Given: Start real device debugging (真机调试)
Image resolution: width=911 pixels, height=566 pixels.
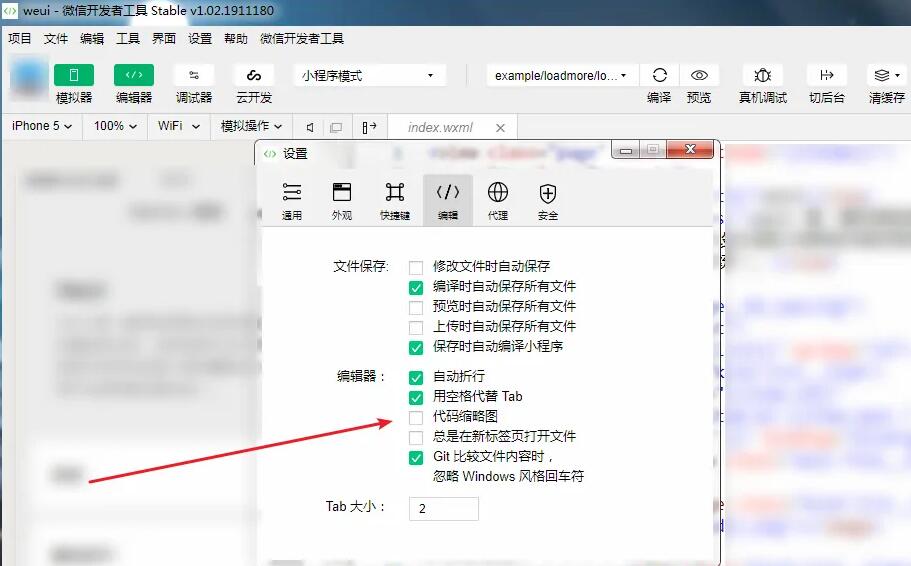Looking at the screenshot, I should coord(762,76).
